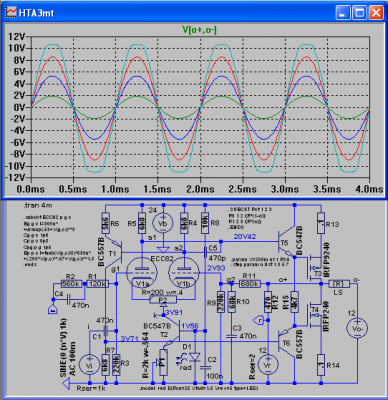Select voltage source Vo- symbol
Viewport: 388px width, 400px height.
[357, 328]
